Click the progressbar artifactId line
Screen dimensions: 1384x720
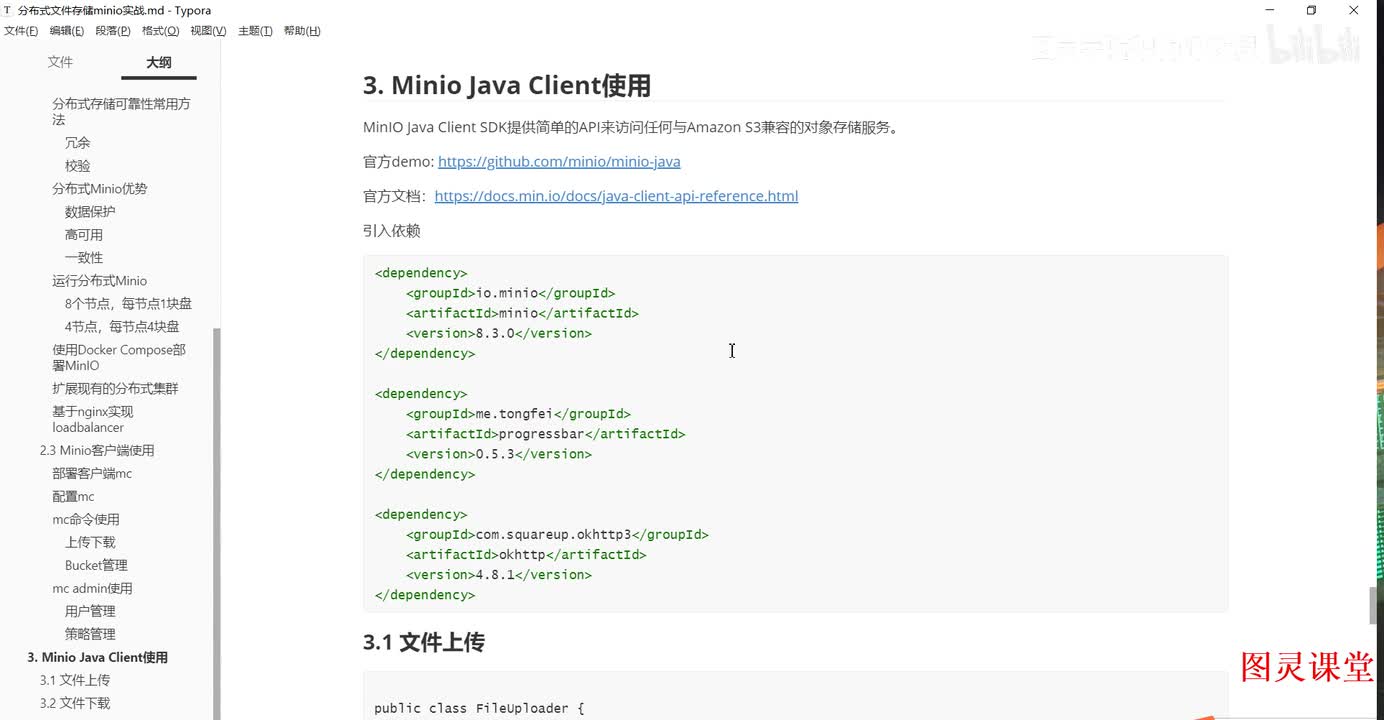click(x=546, y=434)
